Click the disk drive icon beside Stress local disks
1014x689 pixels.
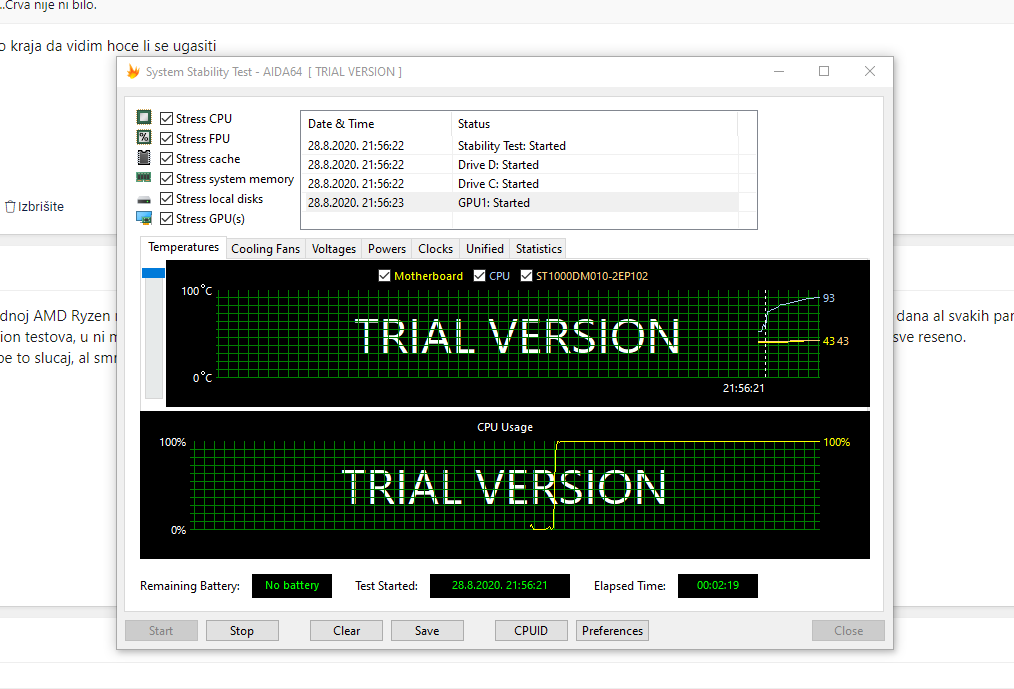pos(144,199)
